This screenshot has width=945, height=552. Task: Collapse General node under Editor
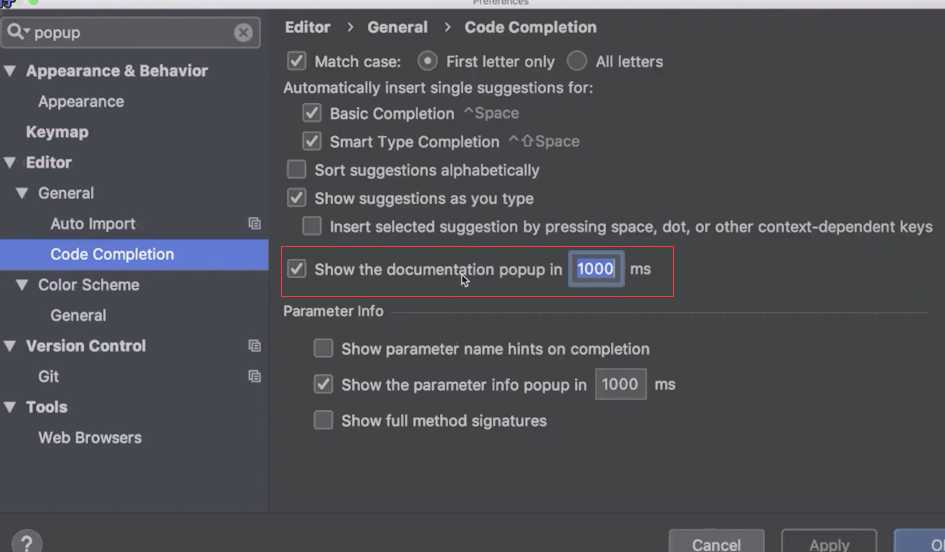point(22,193)
